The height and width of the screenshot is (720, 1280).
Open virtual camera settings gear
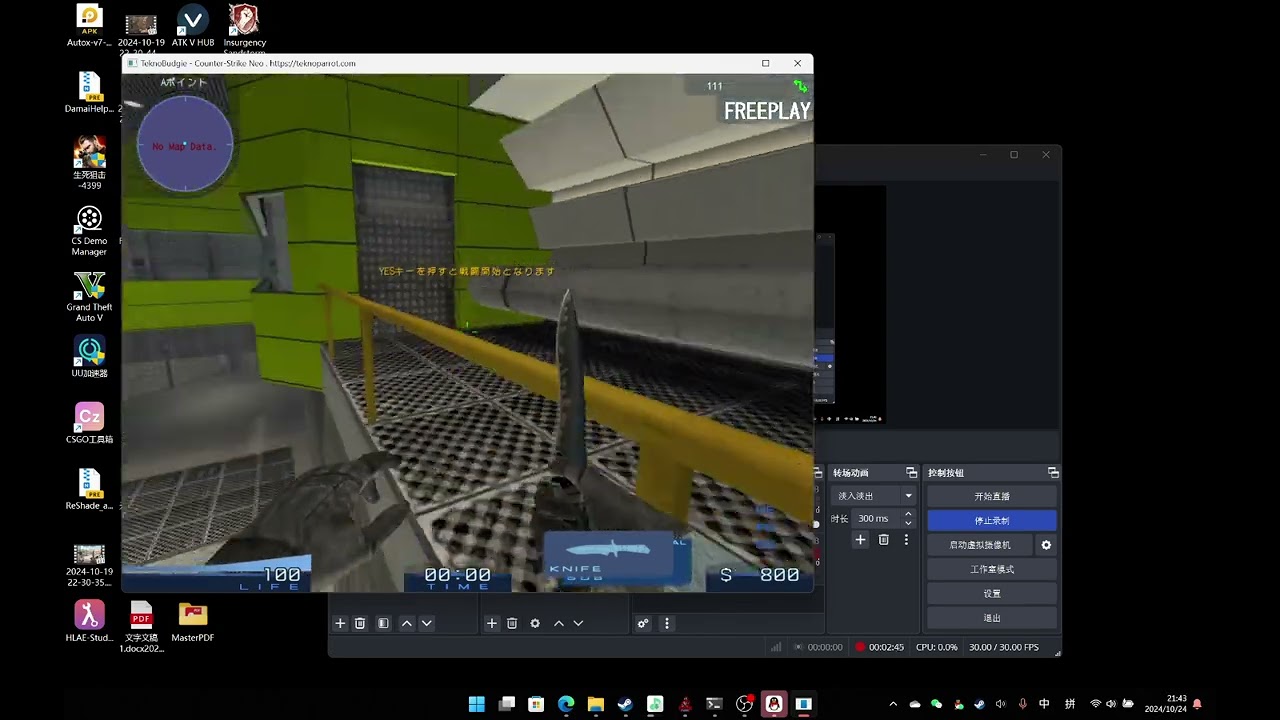tap(1046, 545)
